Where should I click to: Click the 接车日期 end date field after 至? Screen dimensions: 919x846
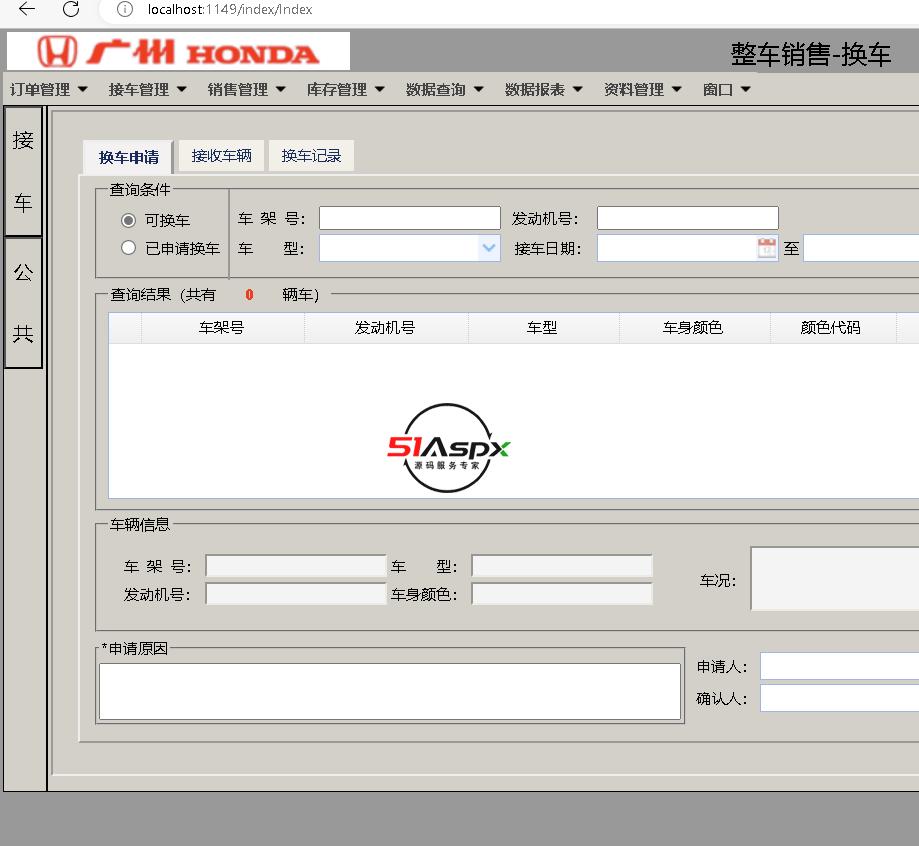click(861, 248)
